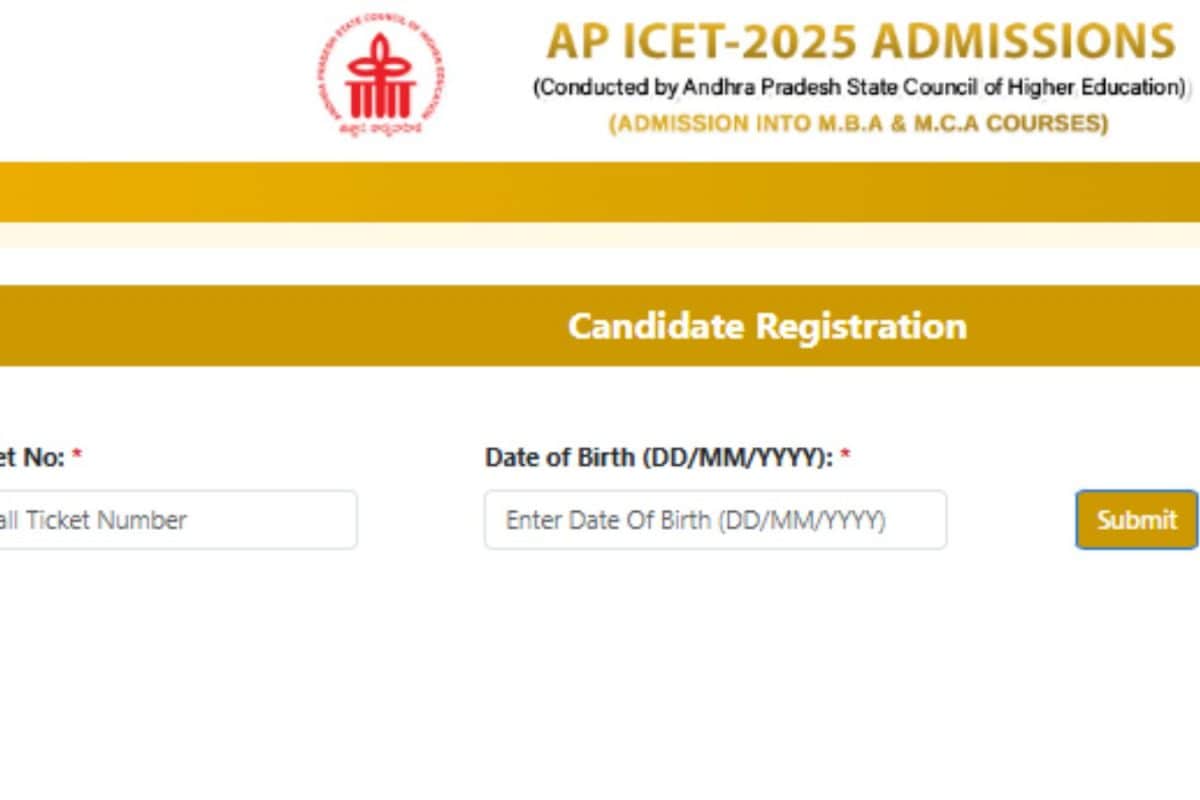Select the 'Conducted by Andhra Pradesh State Council' subtitle
The image size is (1200, 800).
861,88
